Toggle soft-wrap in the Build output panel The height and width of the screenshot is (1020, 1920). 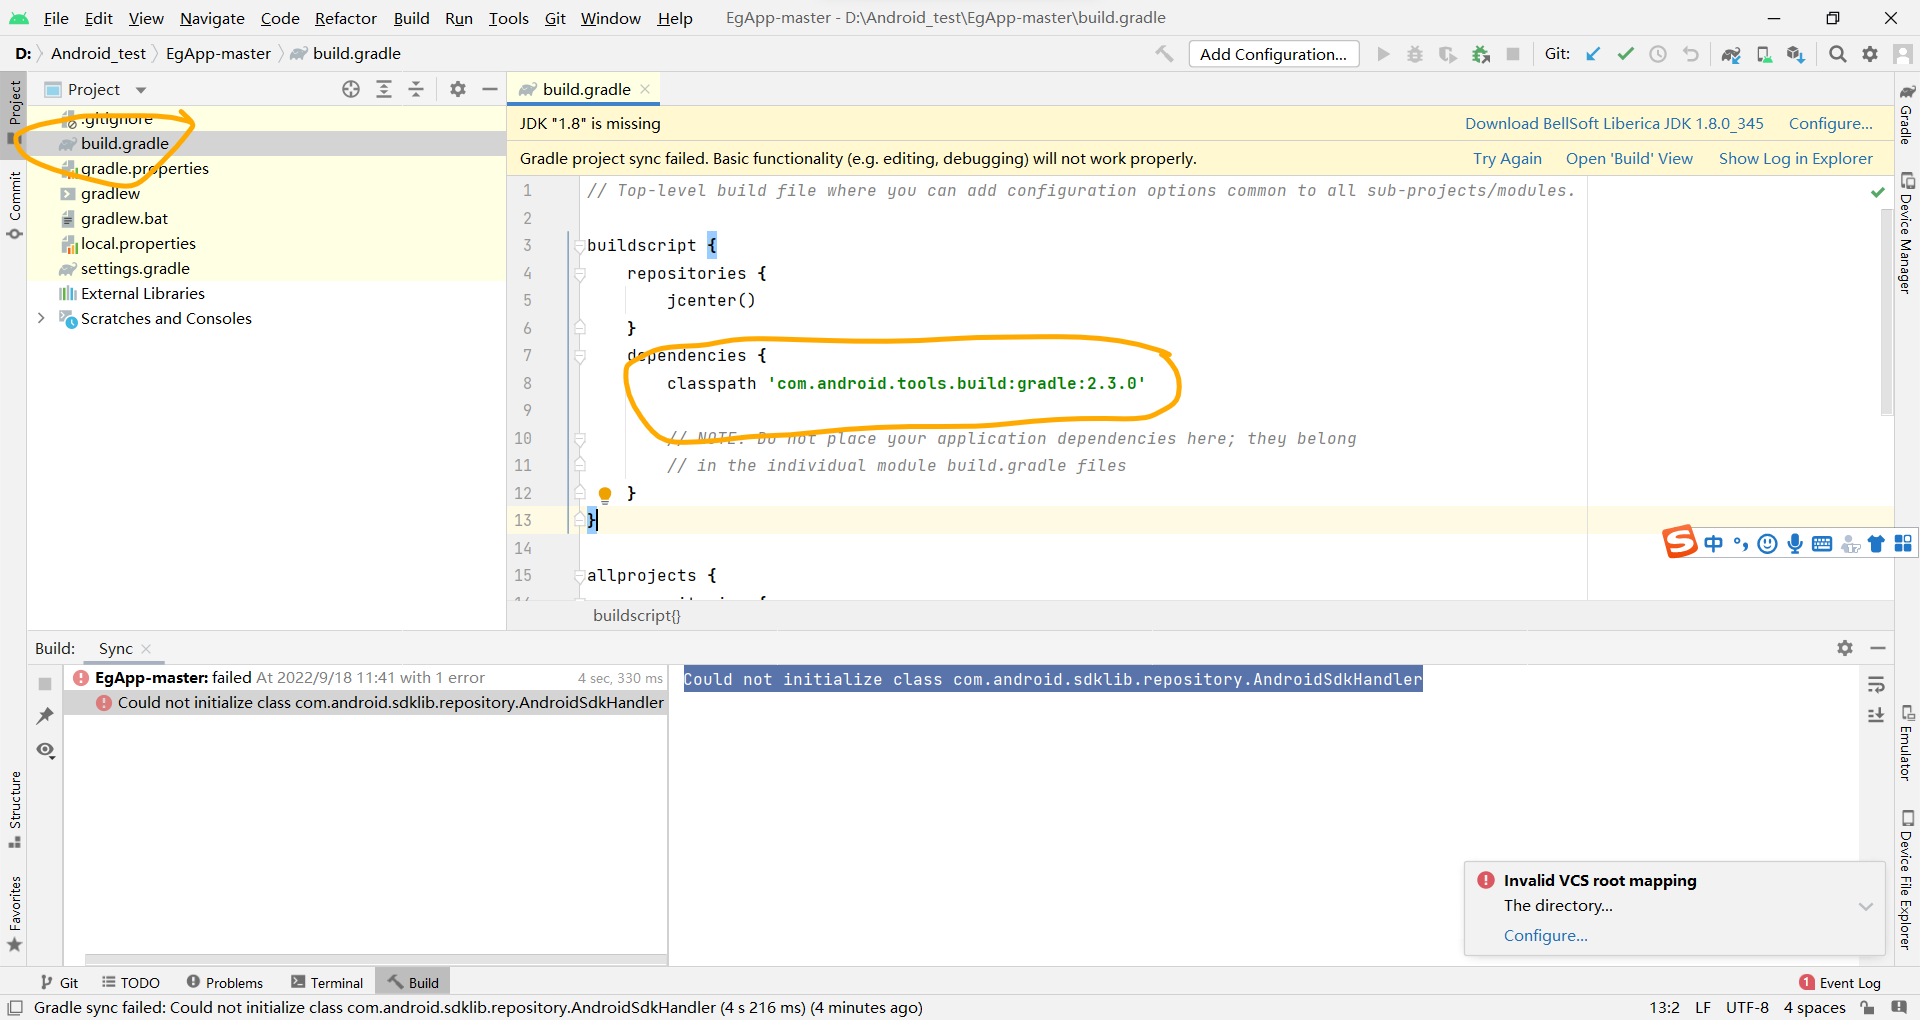point(1877,684)
